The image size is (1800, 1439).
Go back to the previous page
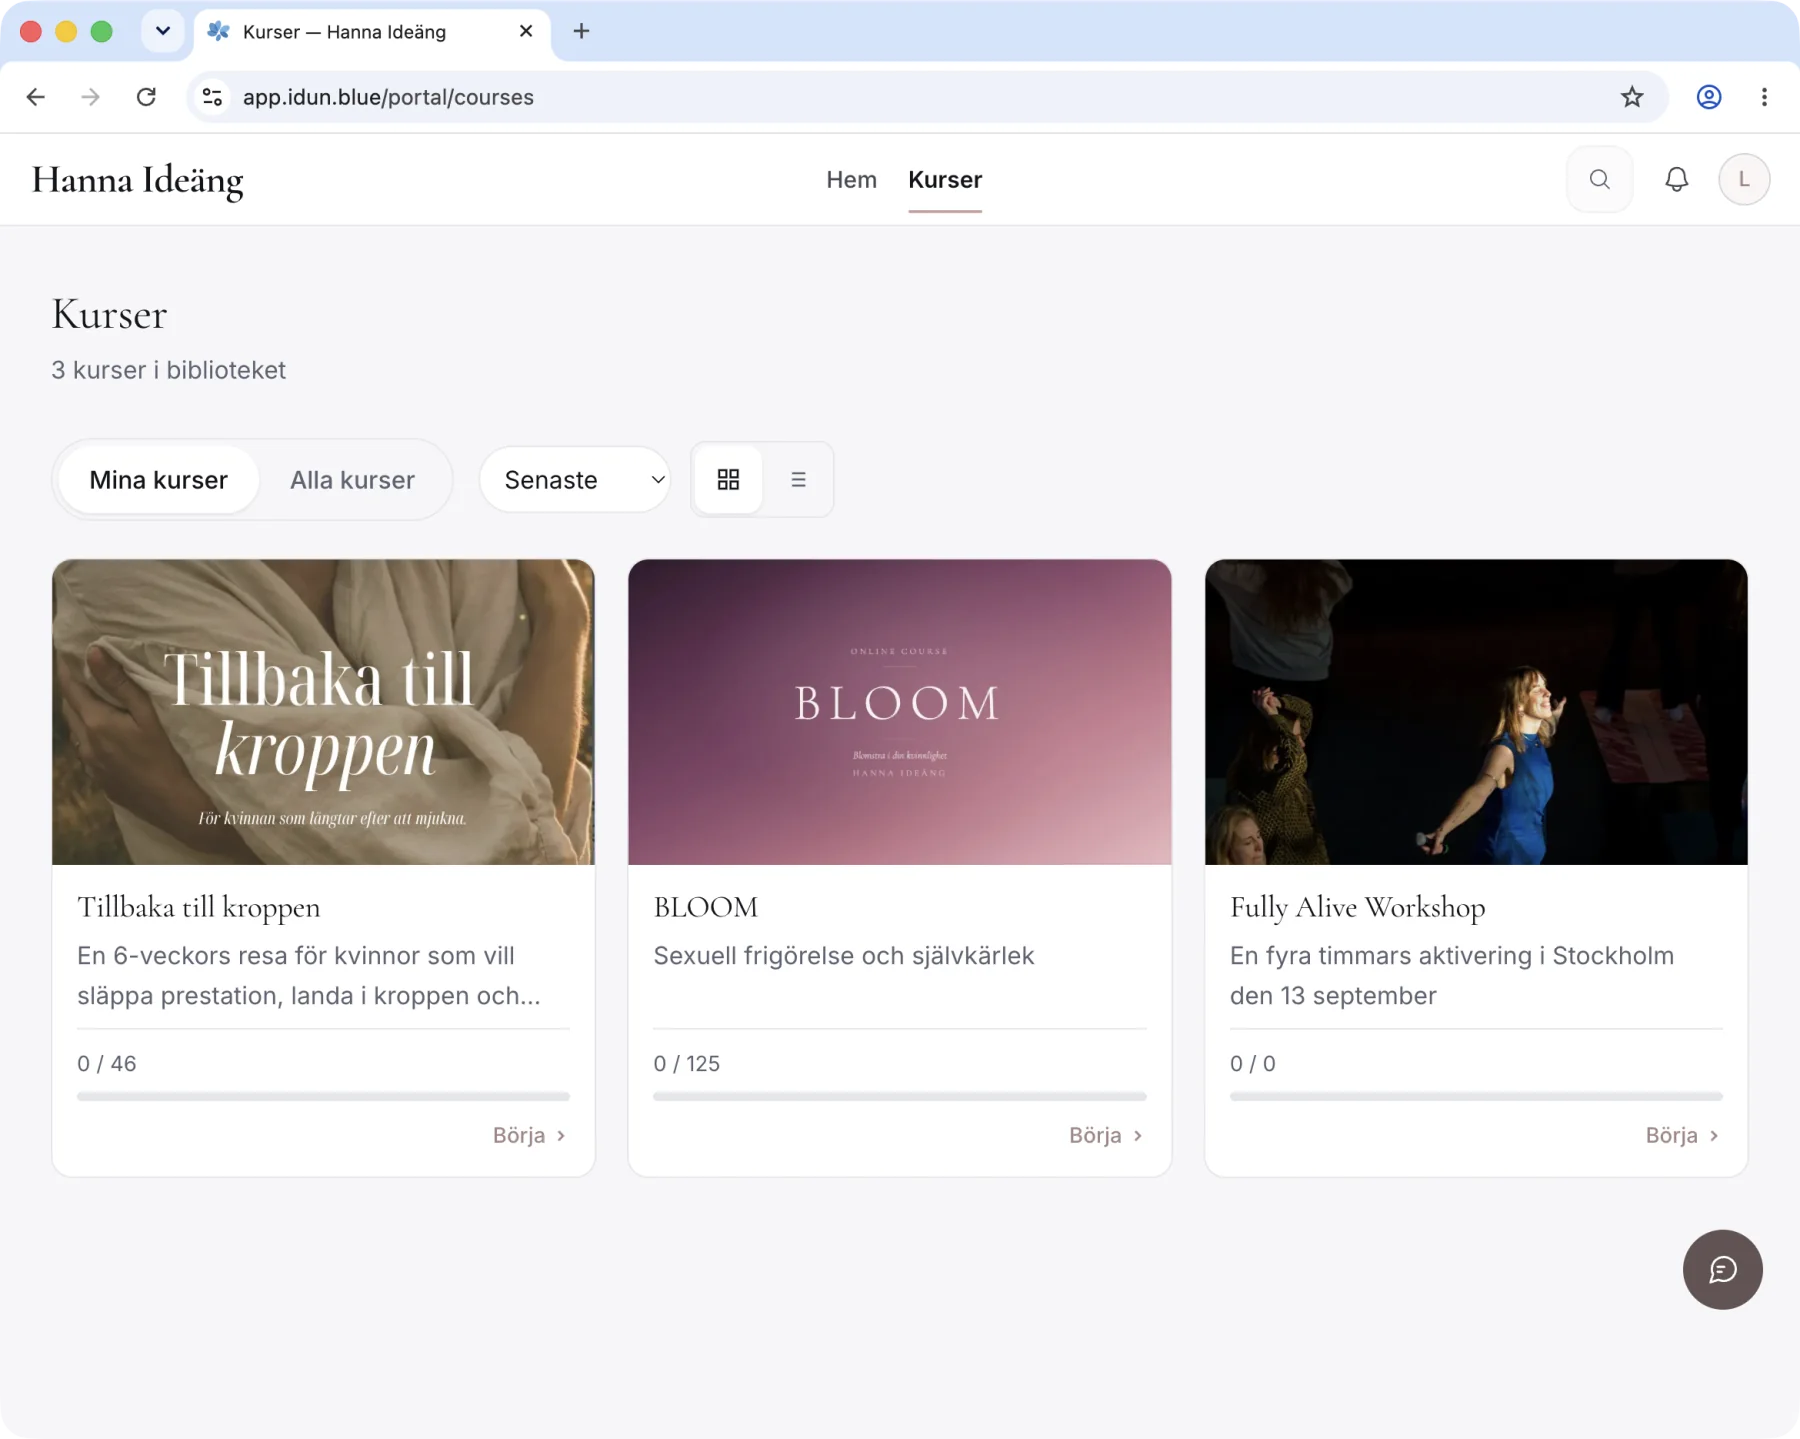tap(36, 97)
